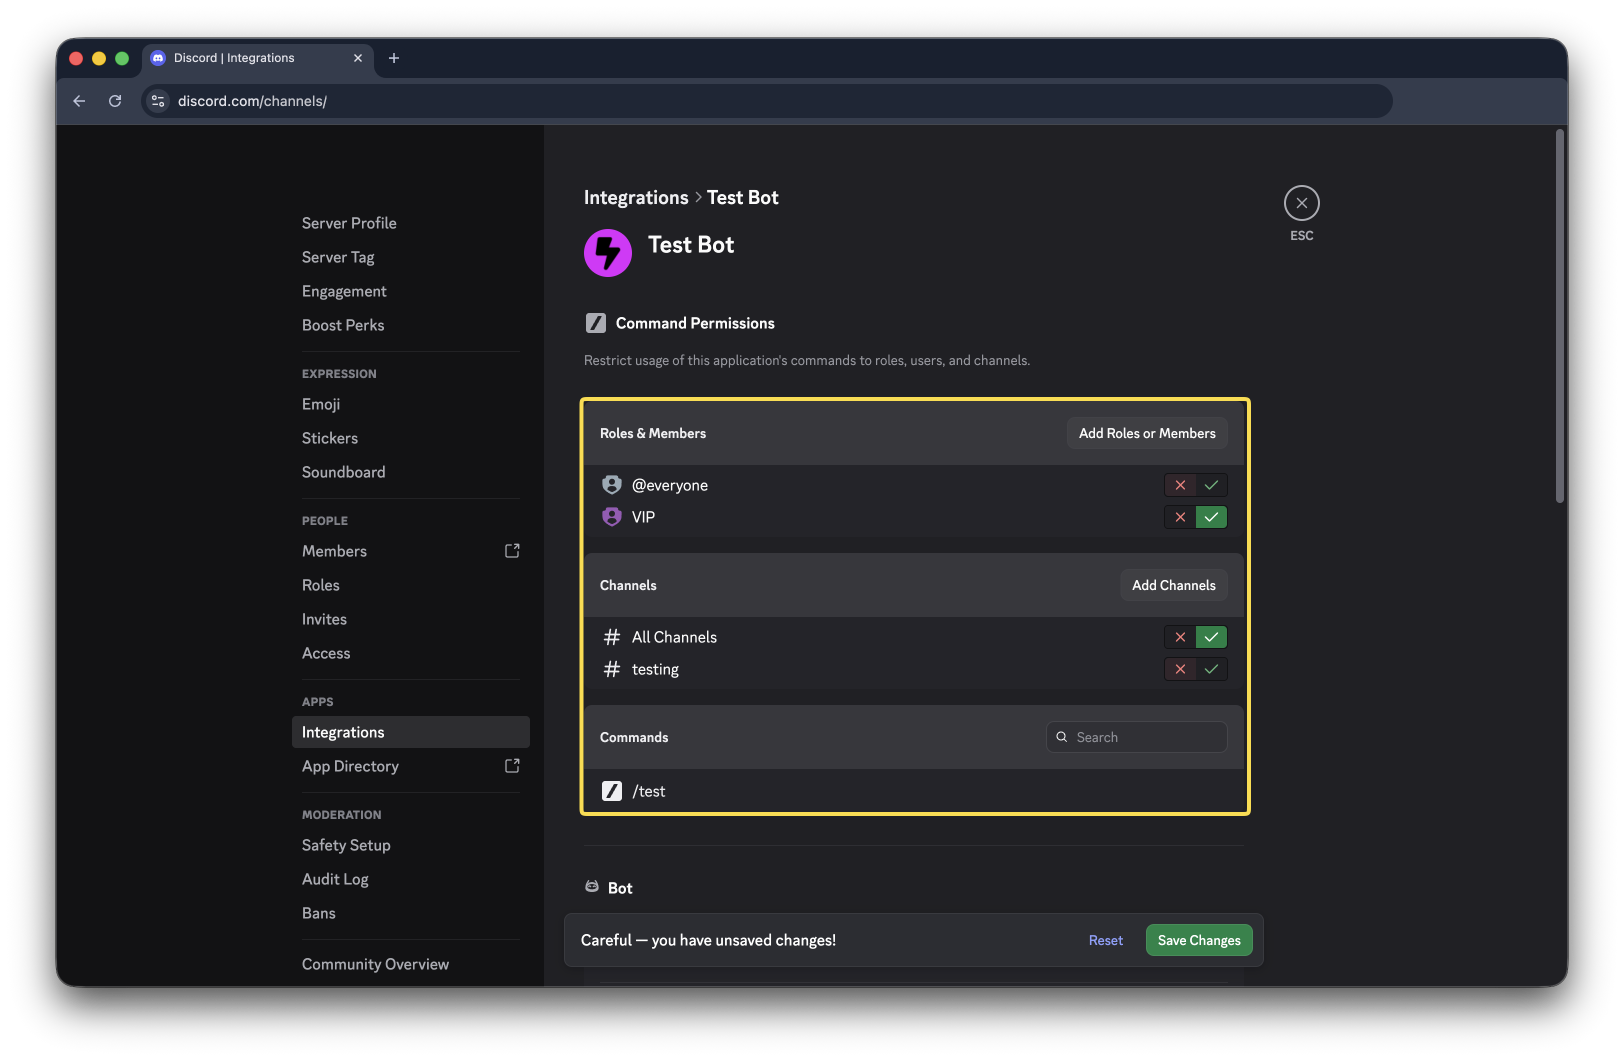This screenshot has width=1624, height=1061.
Task: Open Safety Setup page
Action: coord(410,845)
